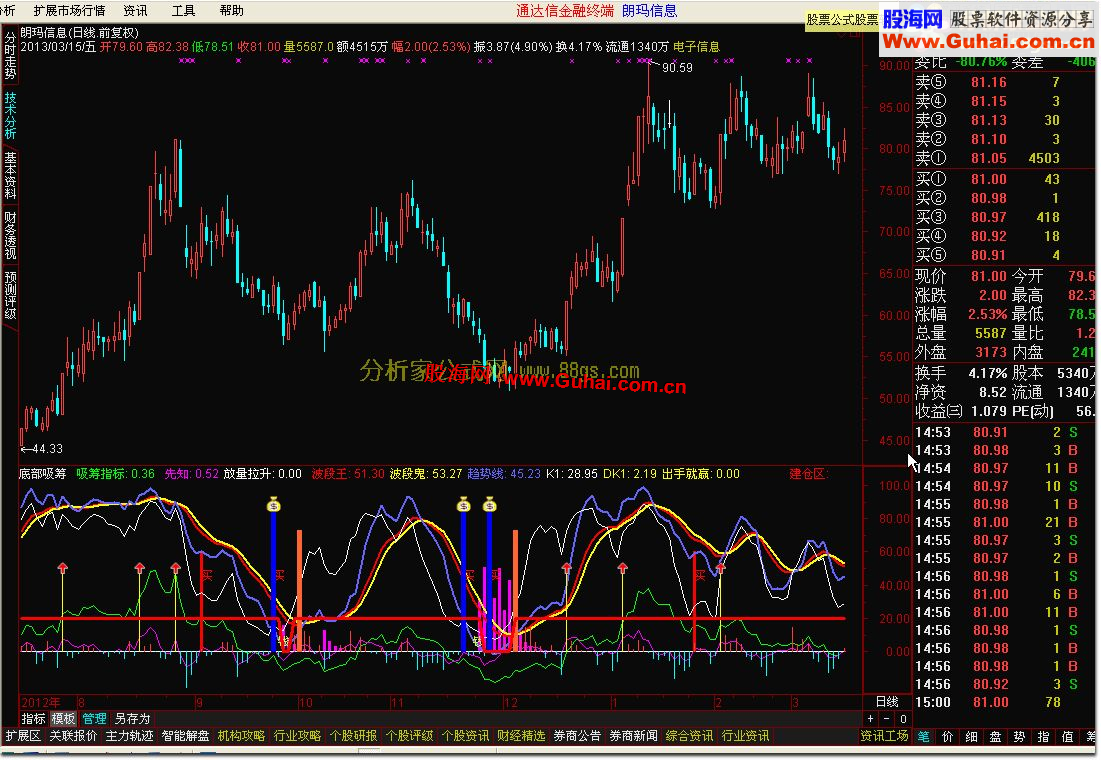1101x760 pixels.
Task: Open 关联报价 bottom tab
Action: (x=74, y=735)
